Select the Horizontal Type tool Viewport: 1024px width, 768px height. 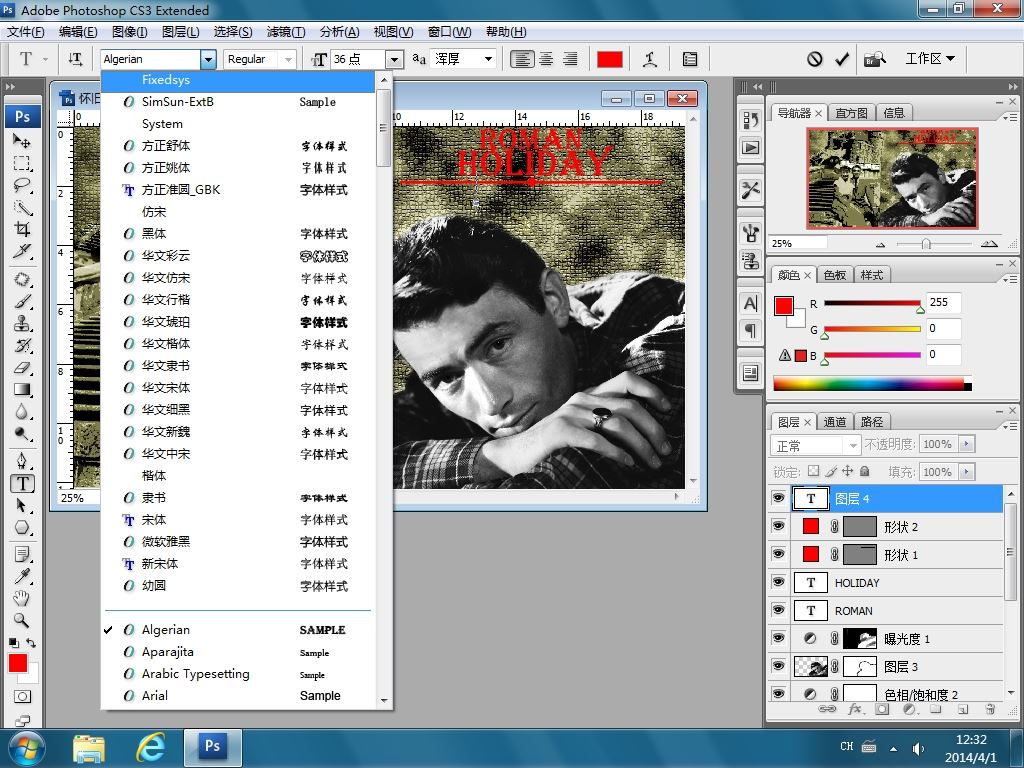point(22,483)
